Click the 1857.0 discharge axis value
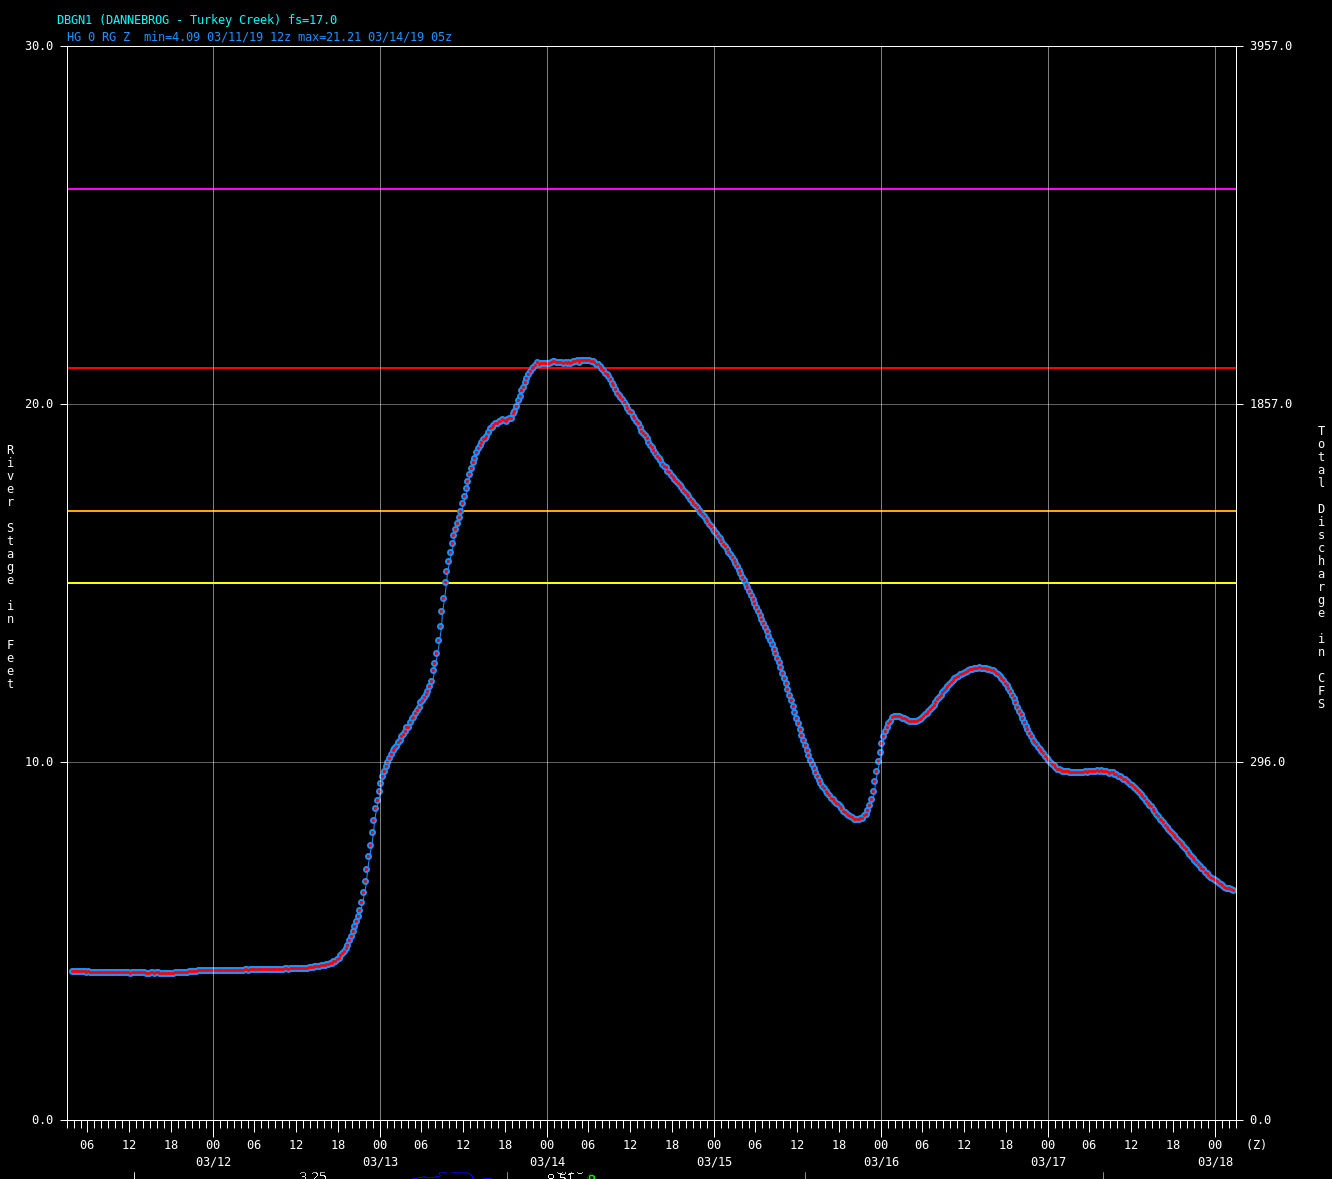The height and width of the screenshot is (1179, 1332). [1270, 404]
